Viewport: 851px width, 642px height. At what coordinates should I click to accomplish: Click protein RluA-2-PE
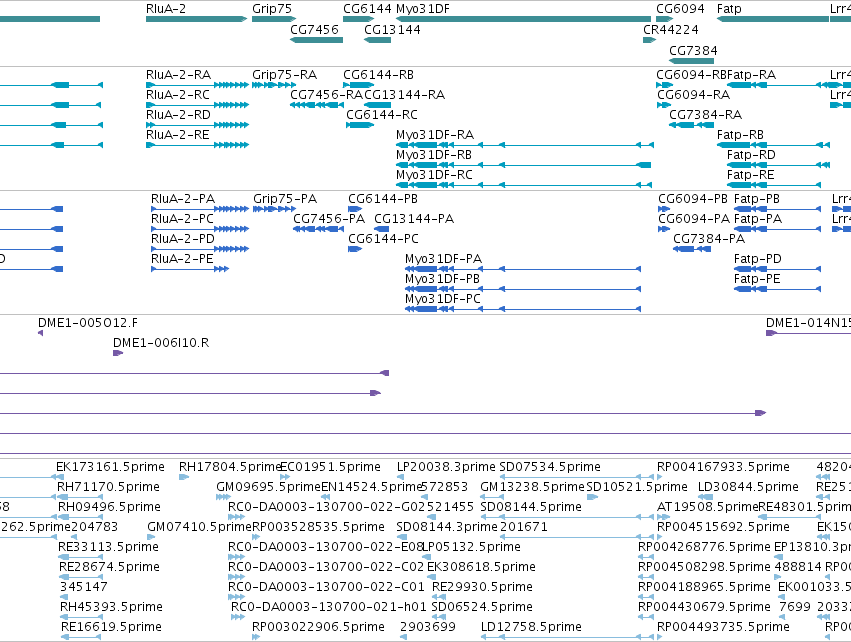190,269
